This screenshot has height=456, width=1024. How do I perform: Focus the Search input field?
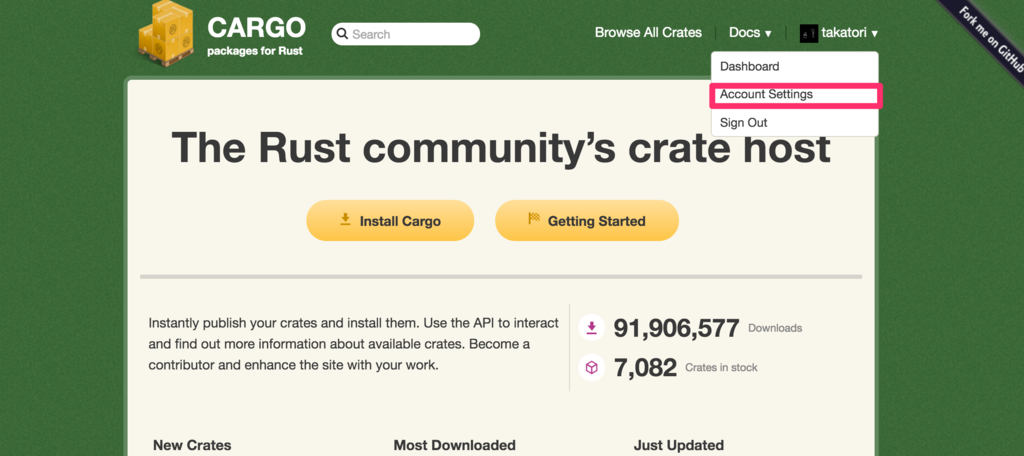point(406,34)
